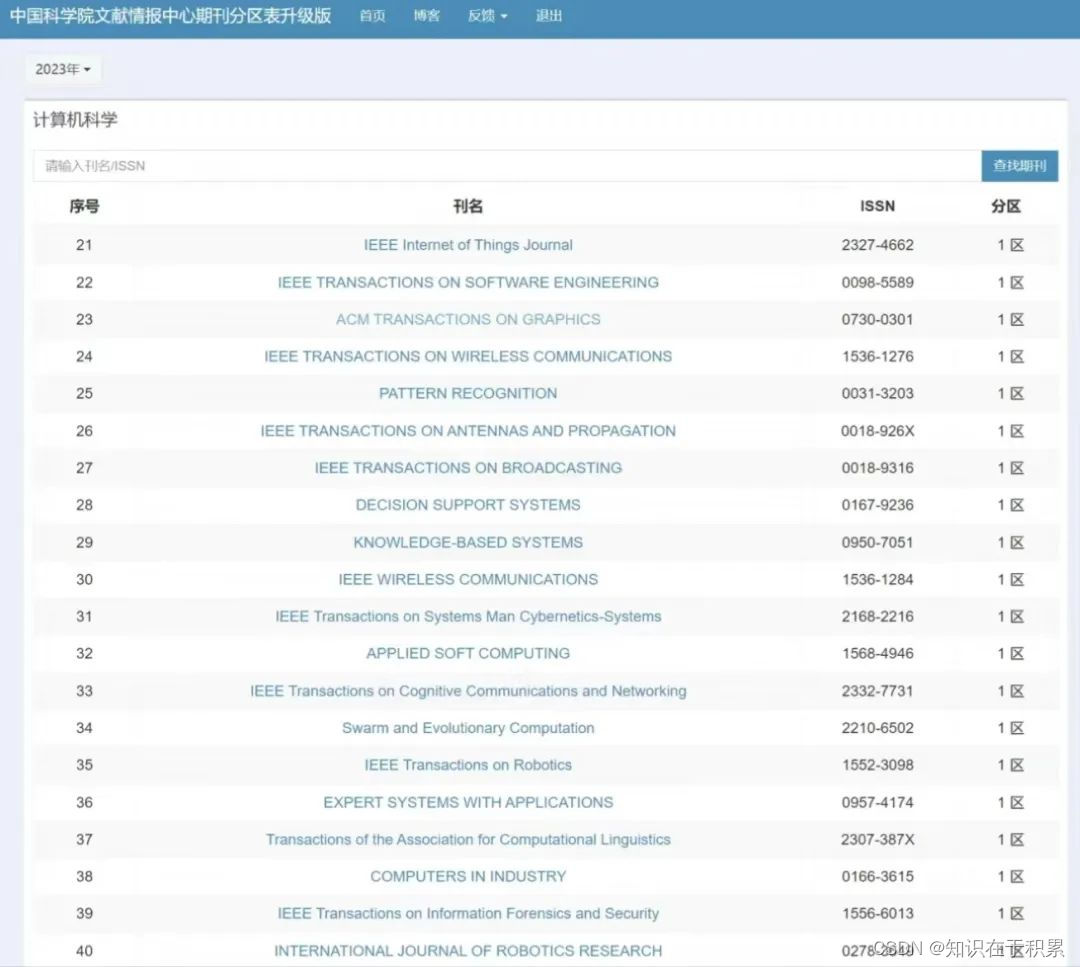Open Transactions of the Association for Computational Linguistics

click(x=468, y=840)
